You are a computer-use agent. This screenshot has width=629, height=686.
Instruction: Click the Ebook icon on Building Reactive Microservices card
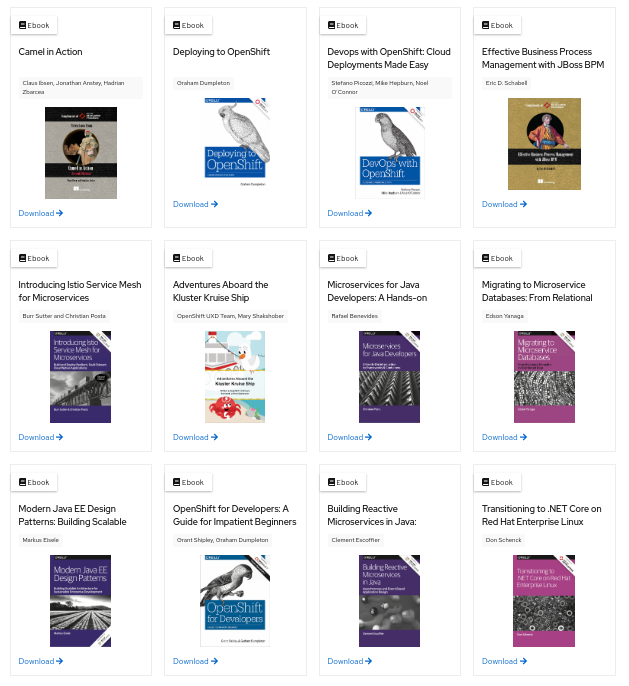332,482
